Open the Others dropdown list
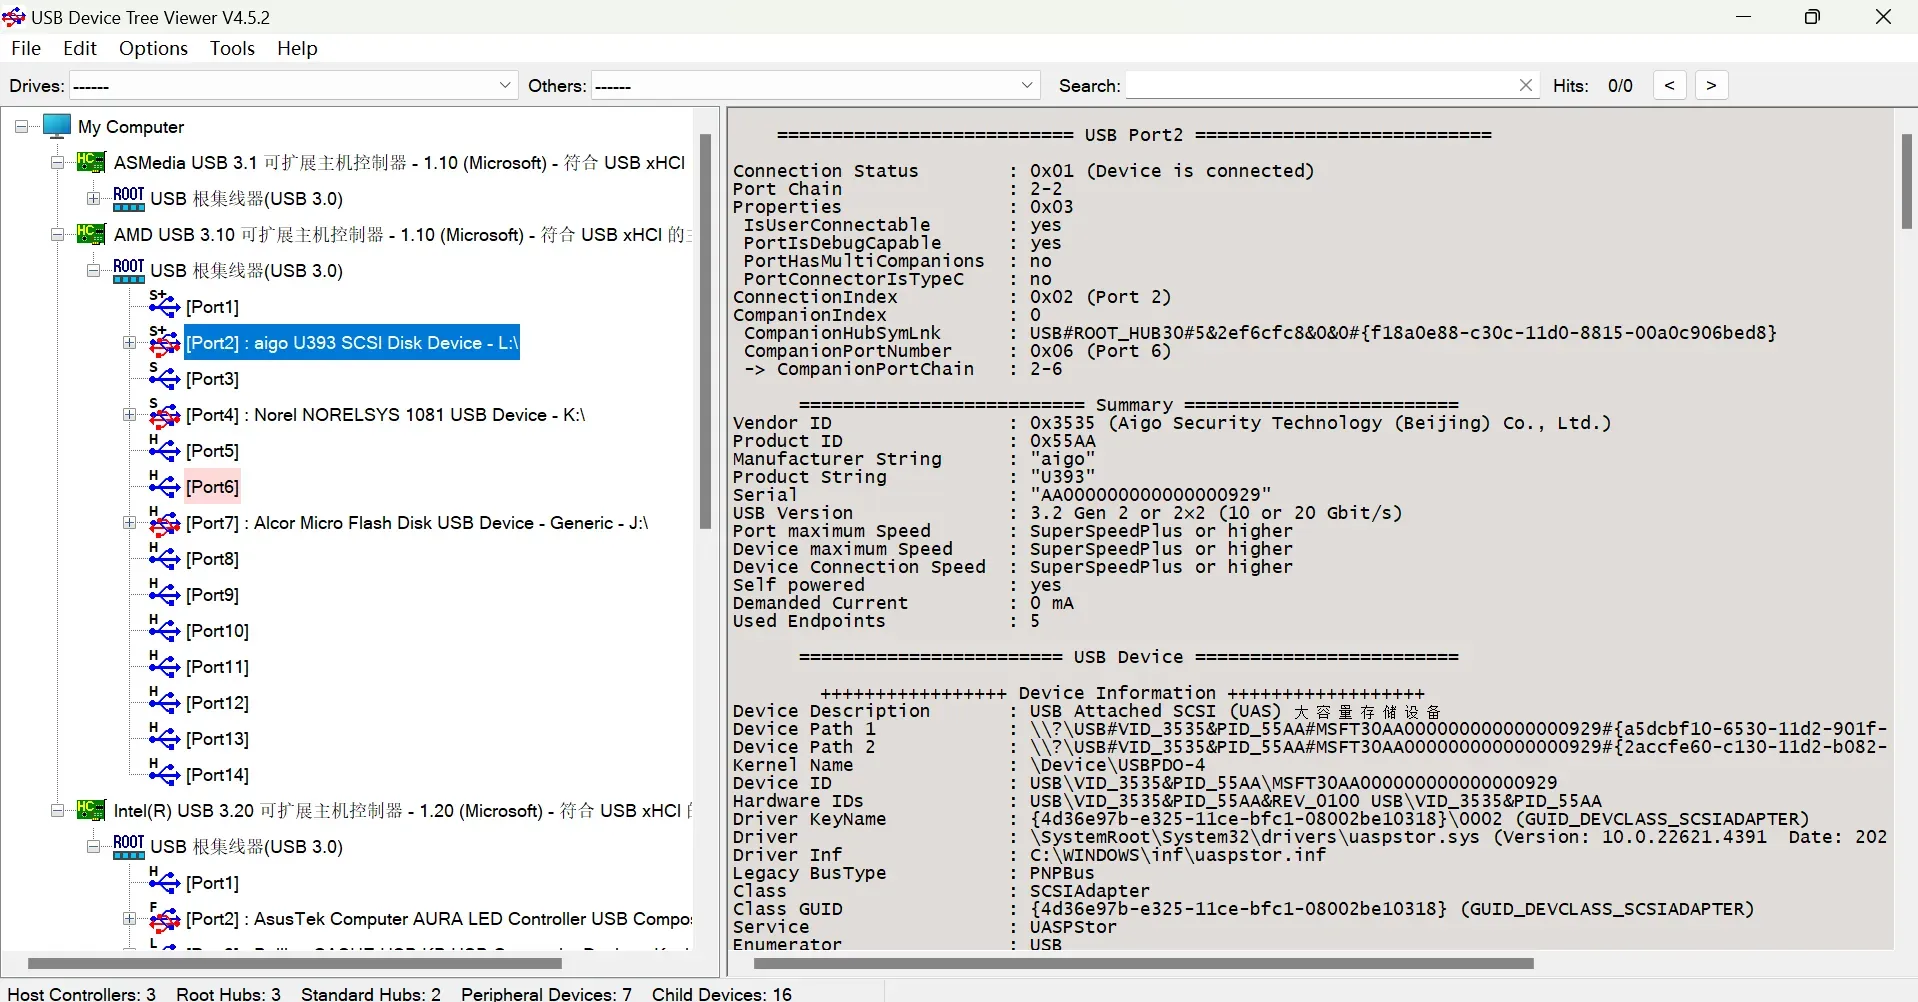The height and width of the screenshot is (1002, 1918). (x=1027, y=86)
